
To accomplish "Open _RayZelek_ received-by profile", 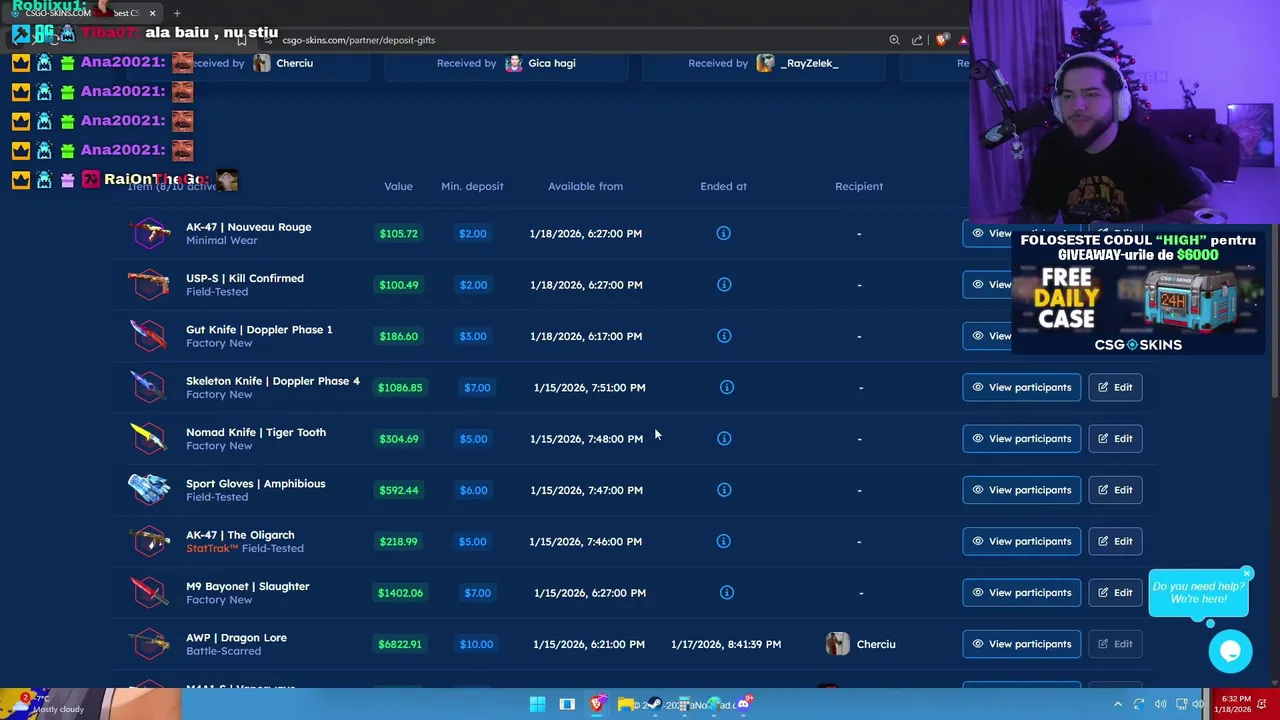I will pos(797,63).
